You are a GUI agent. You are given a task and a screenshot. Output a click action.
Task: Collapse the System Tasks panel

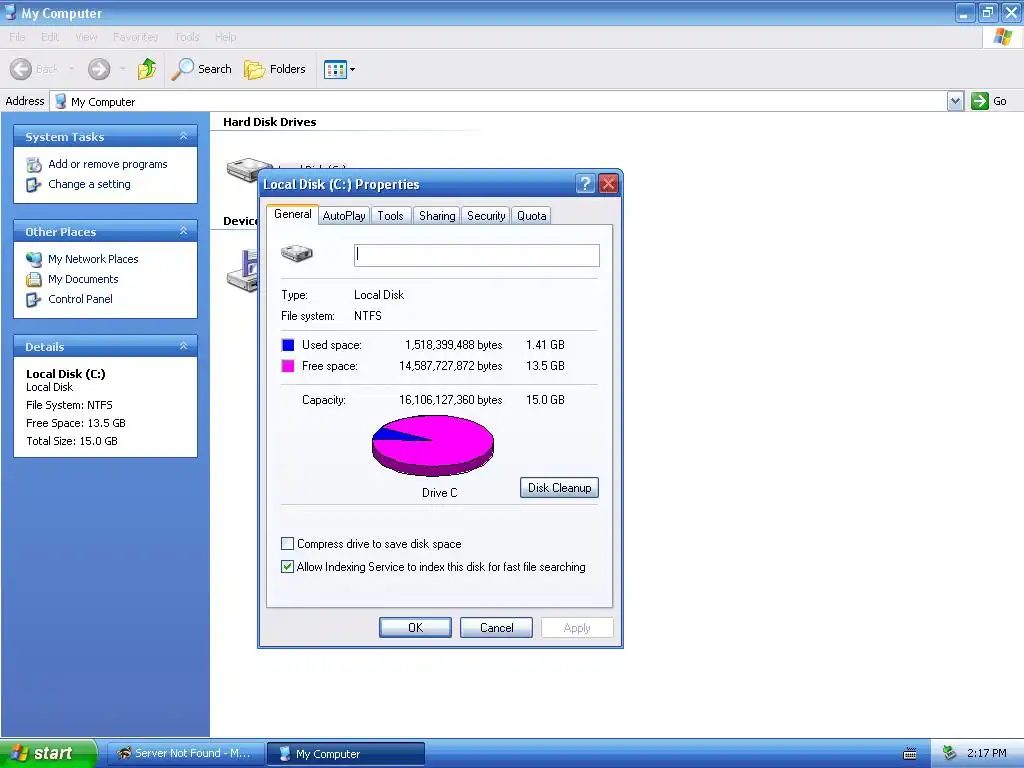click(x=184, y=136)
